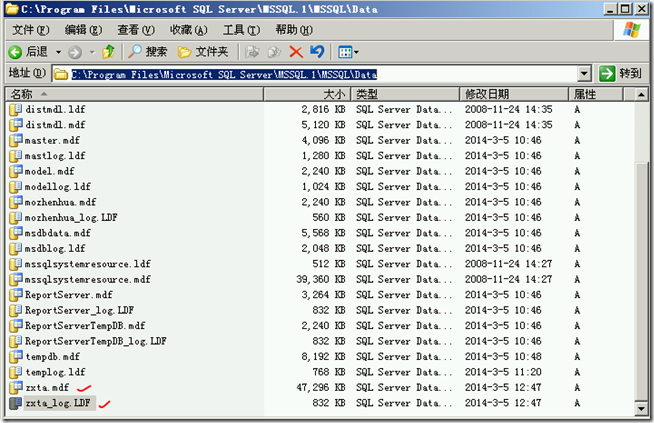Click the 转到 Go button

coord(620,74)
